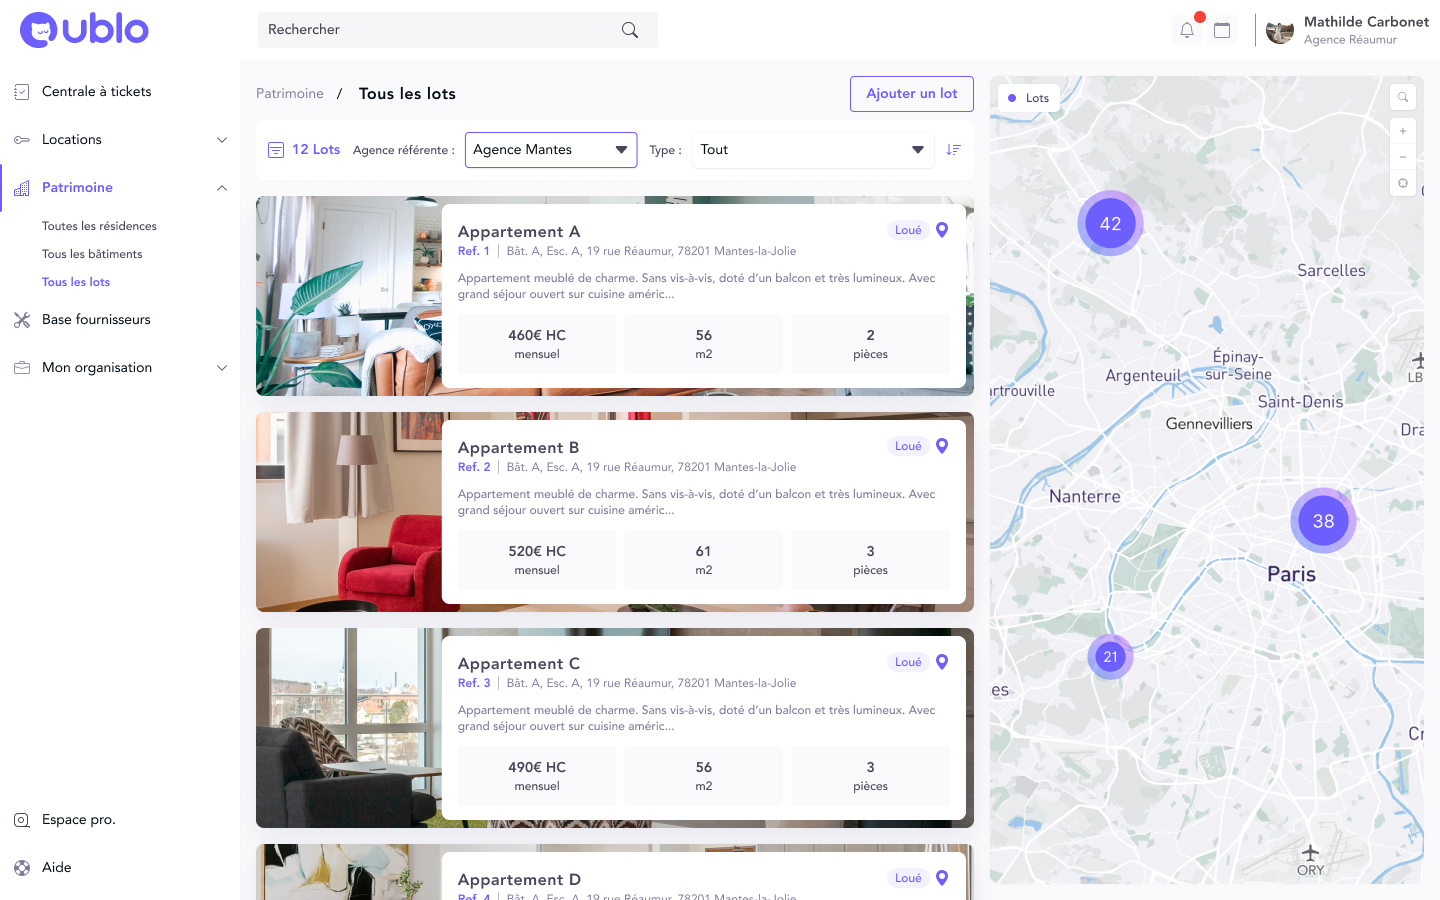Open the calendar icon in top bar
This screenshot has width=1440, height=900.
(x=1221, y=30)
